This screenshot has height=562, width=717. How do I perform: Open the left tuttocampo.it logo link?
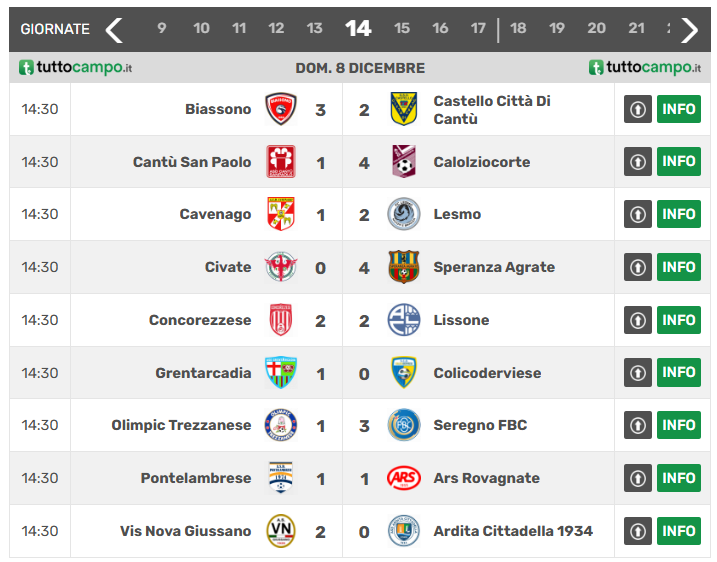coord(76,68)
